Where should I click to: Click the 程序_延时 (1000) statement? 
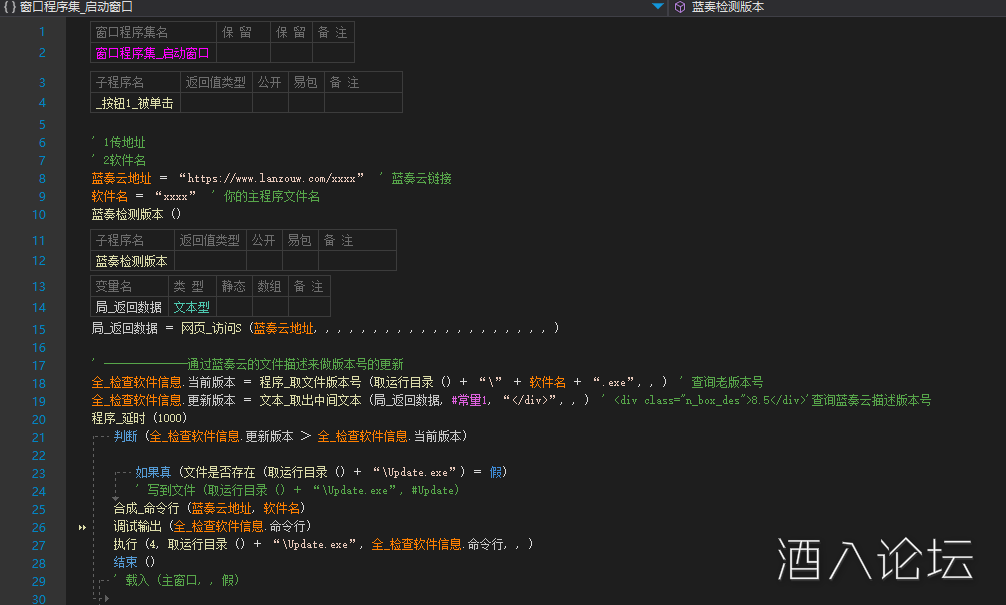coord(139,418)
